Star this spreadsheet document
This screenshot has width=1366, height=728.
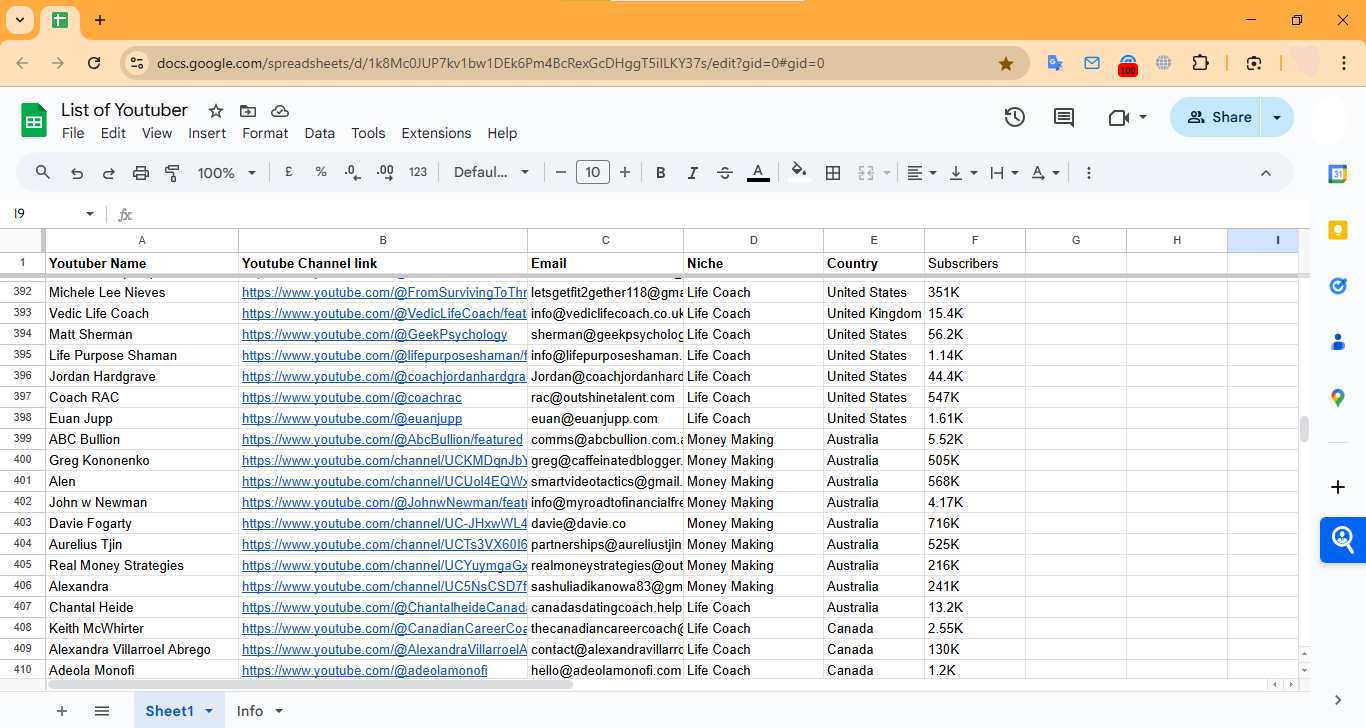click(x=215, y=111)
